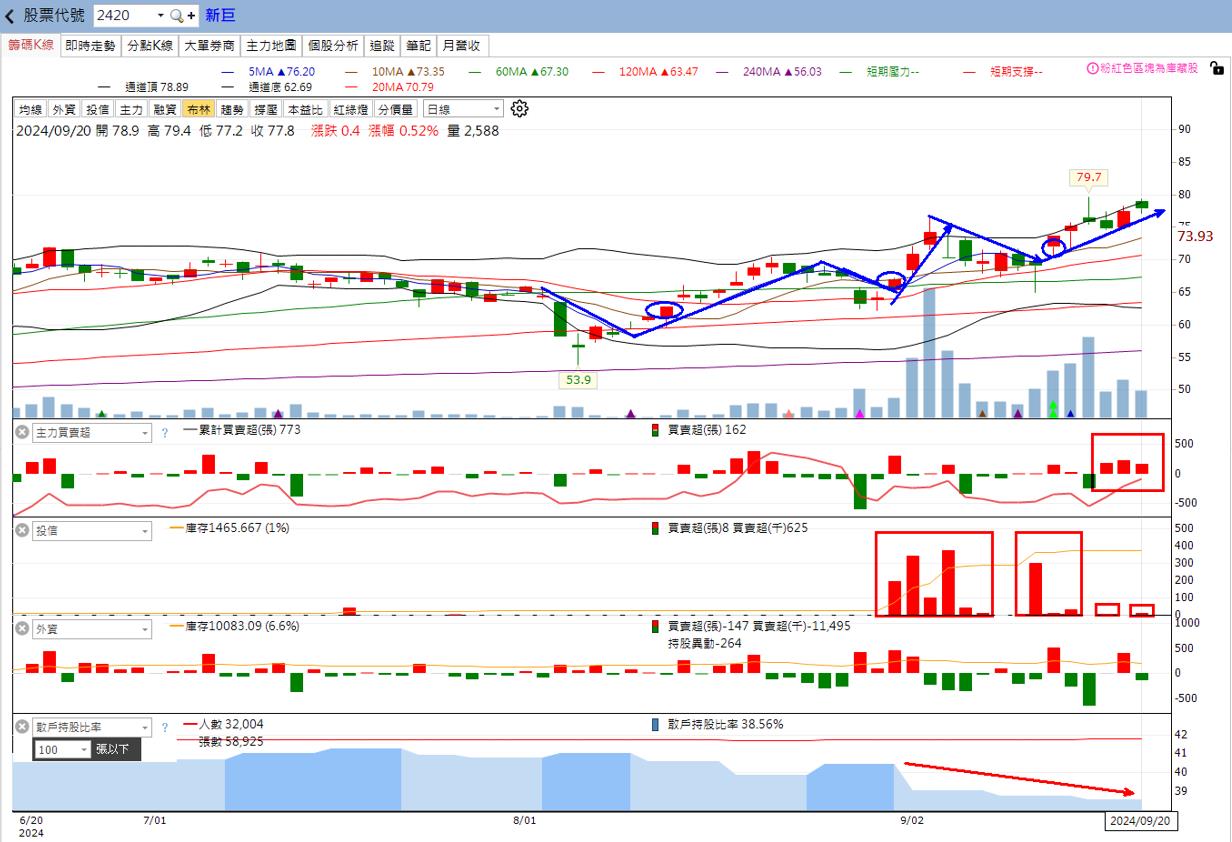The height and width of the screenshot is (842, 1232).
Task: Add the stock with the plus icon
Action: pyautogui.click(x=191, y=16)
